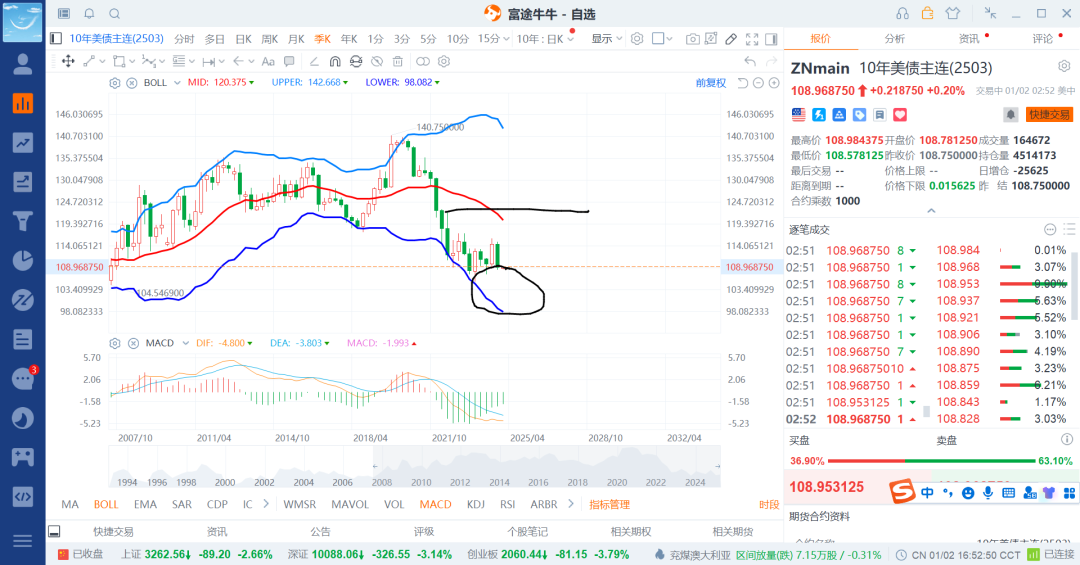The height and width of the screenshot is (565, 1080).
Task: Open the 公告 bottom tab
Action: pyautogui.click(x=320, y=531)
